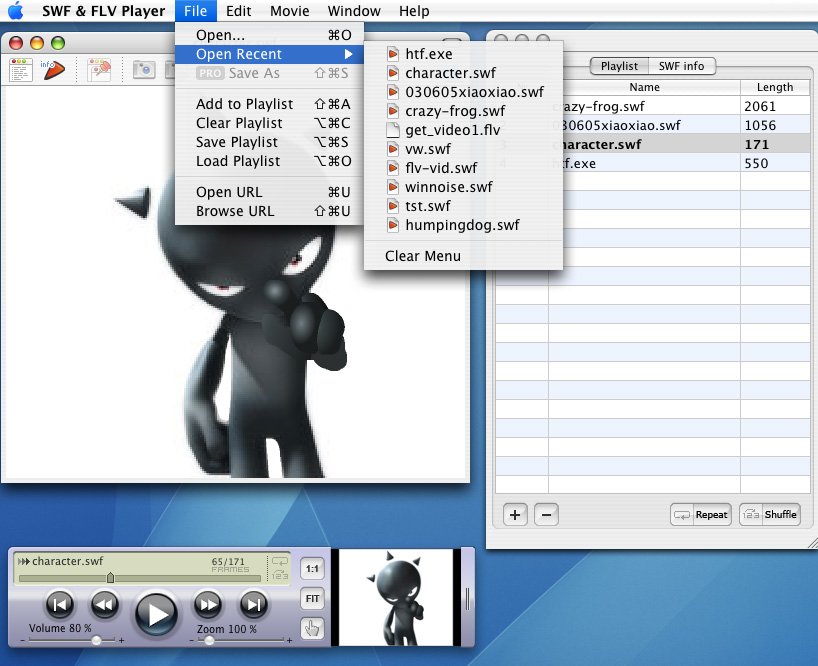Screen dimensions: 818x666
Task: Click the SWF info toolbar icon
Action: tap(52, 70)
